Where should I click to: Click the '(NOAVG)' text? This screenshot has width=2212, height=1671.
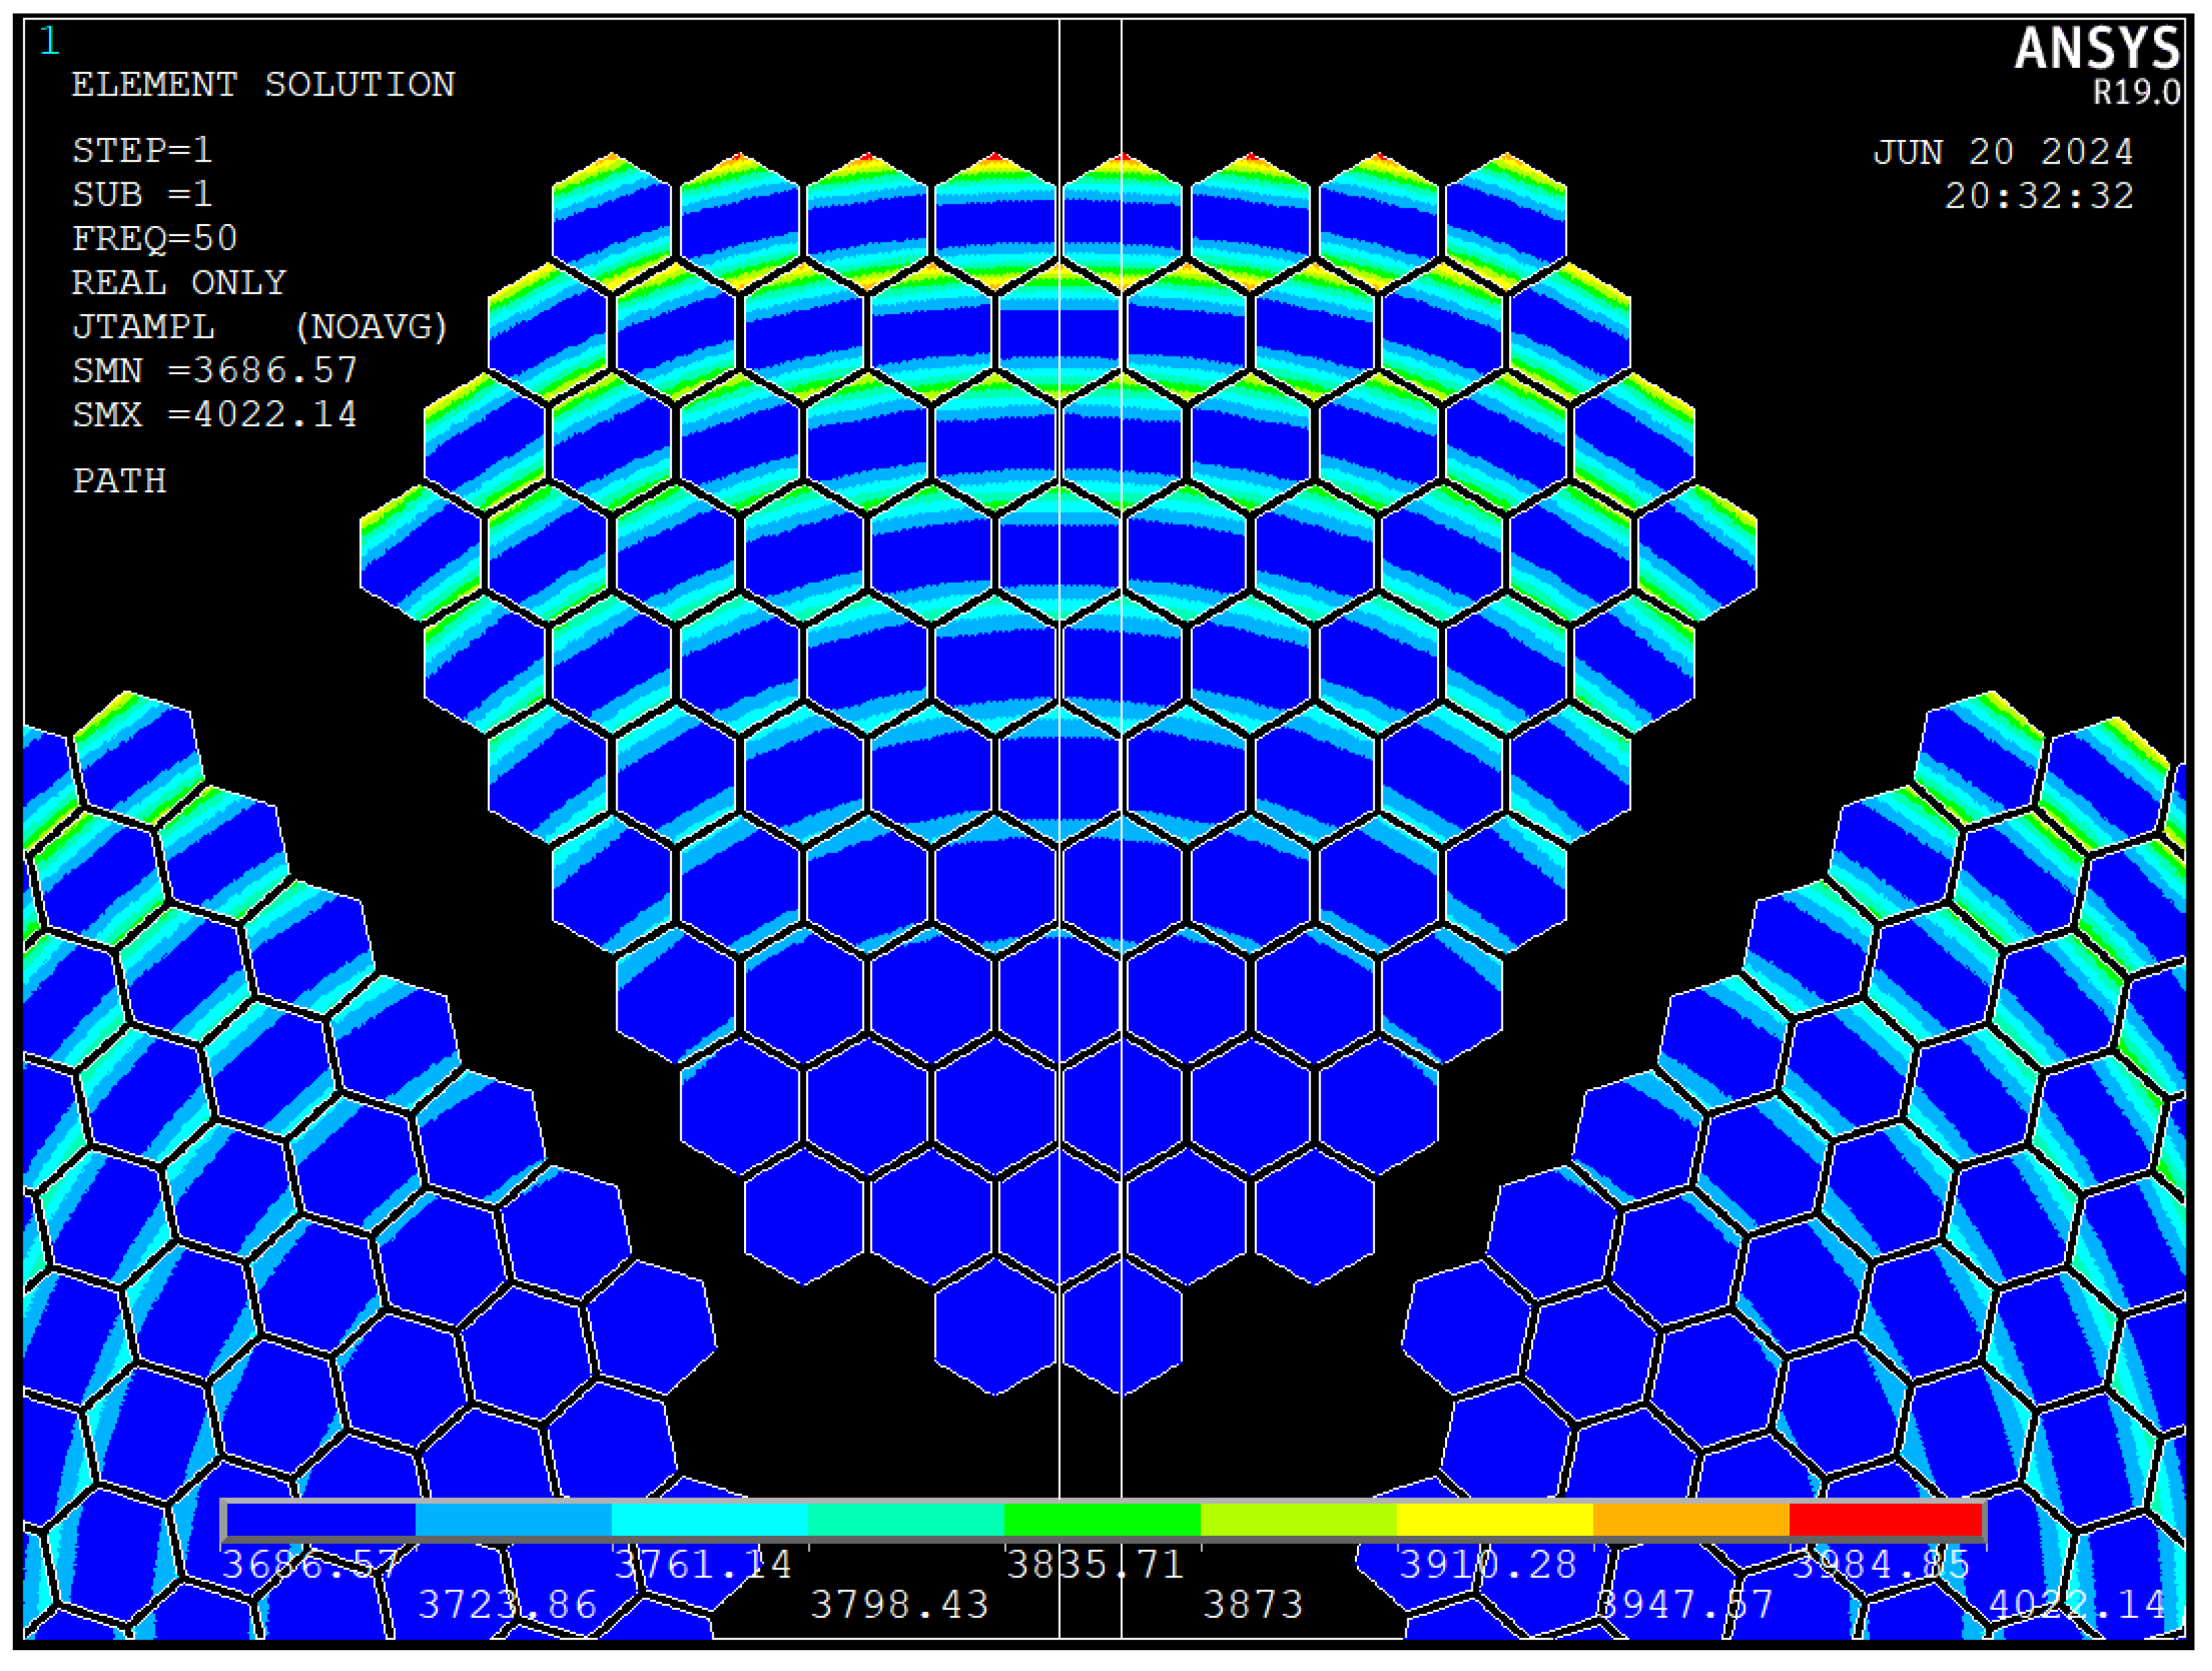371,327
